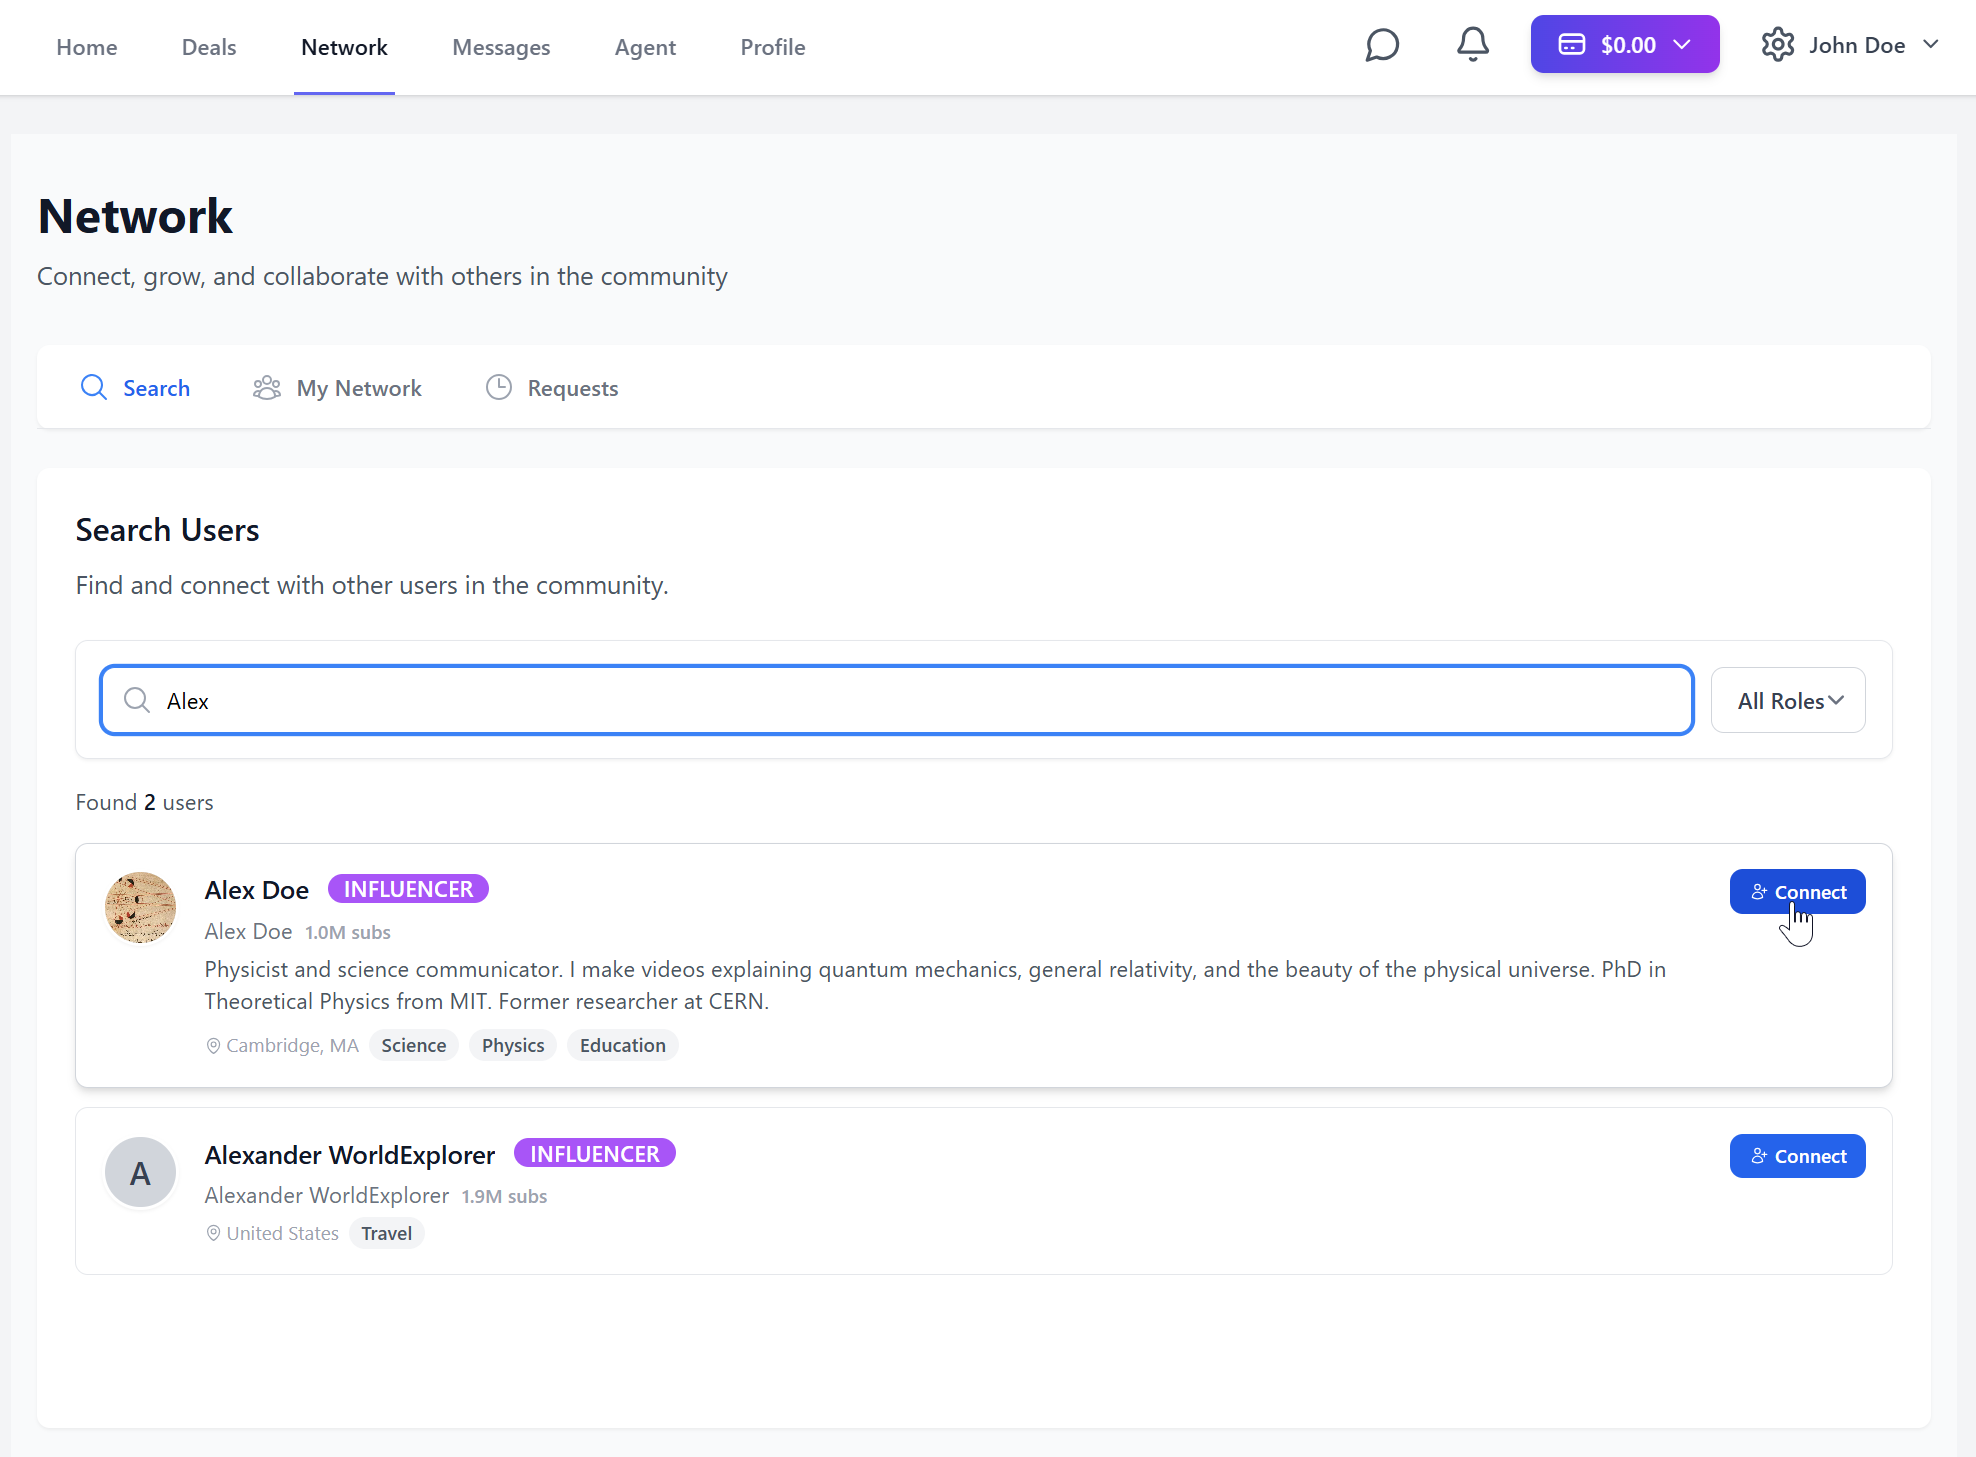Open Alex Doe's name link
The image size is (1976, 1457).
point(257,890)
